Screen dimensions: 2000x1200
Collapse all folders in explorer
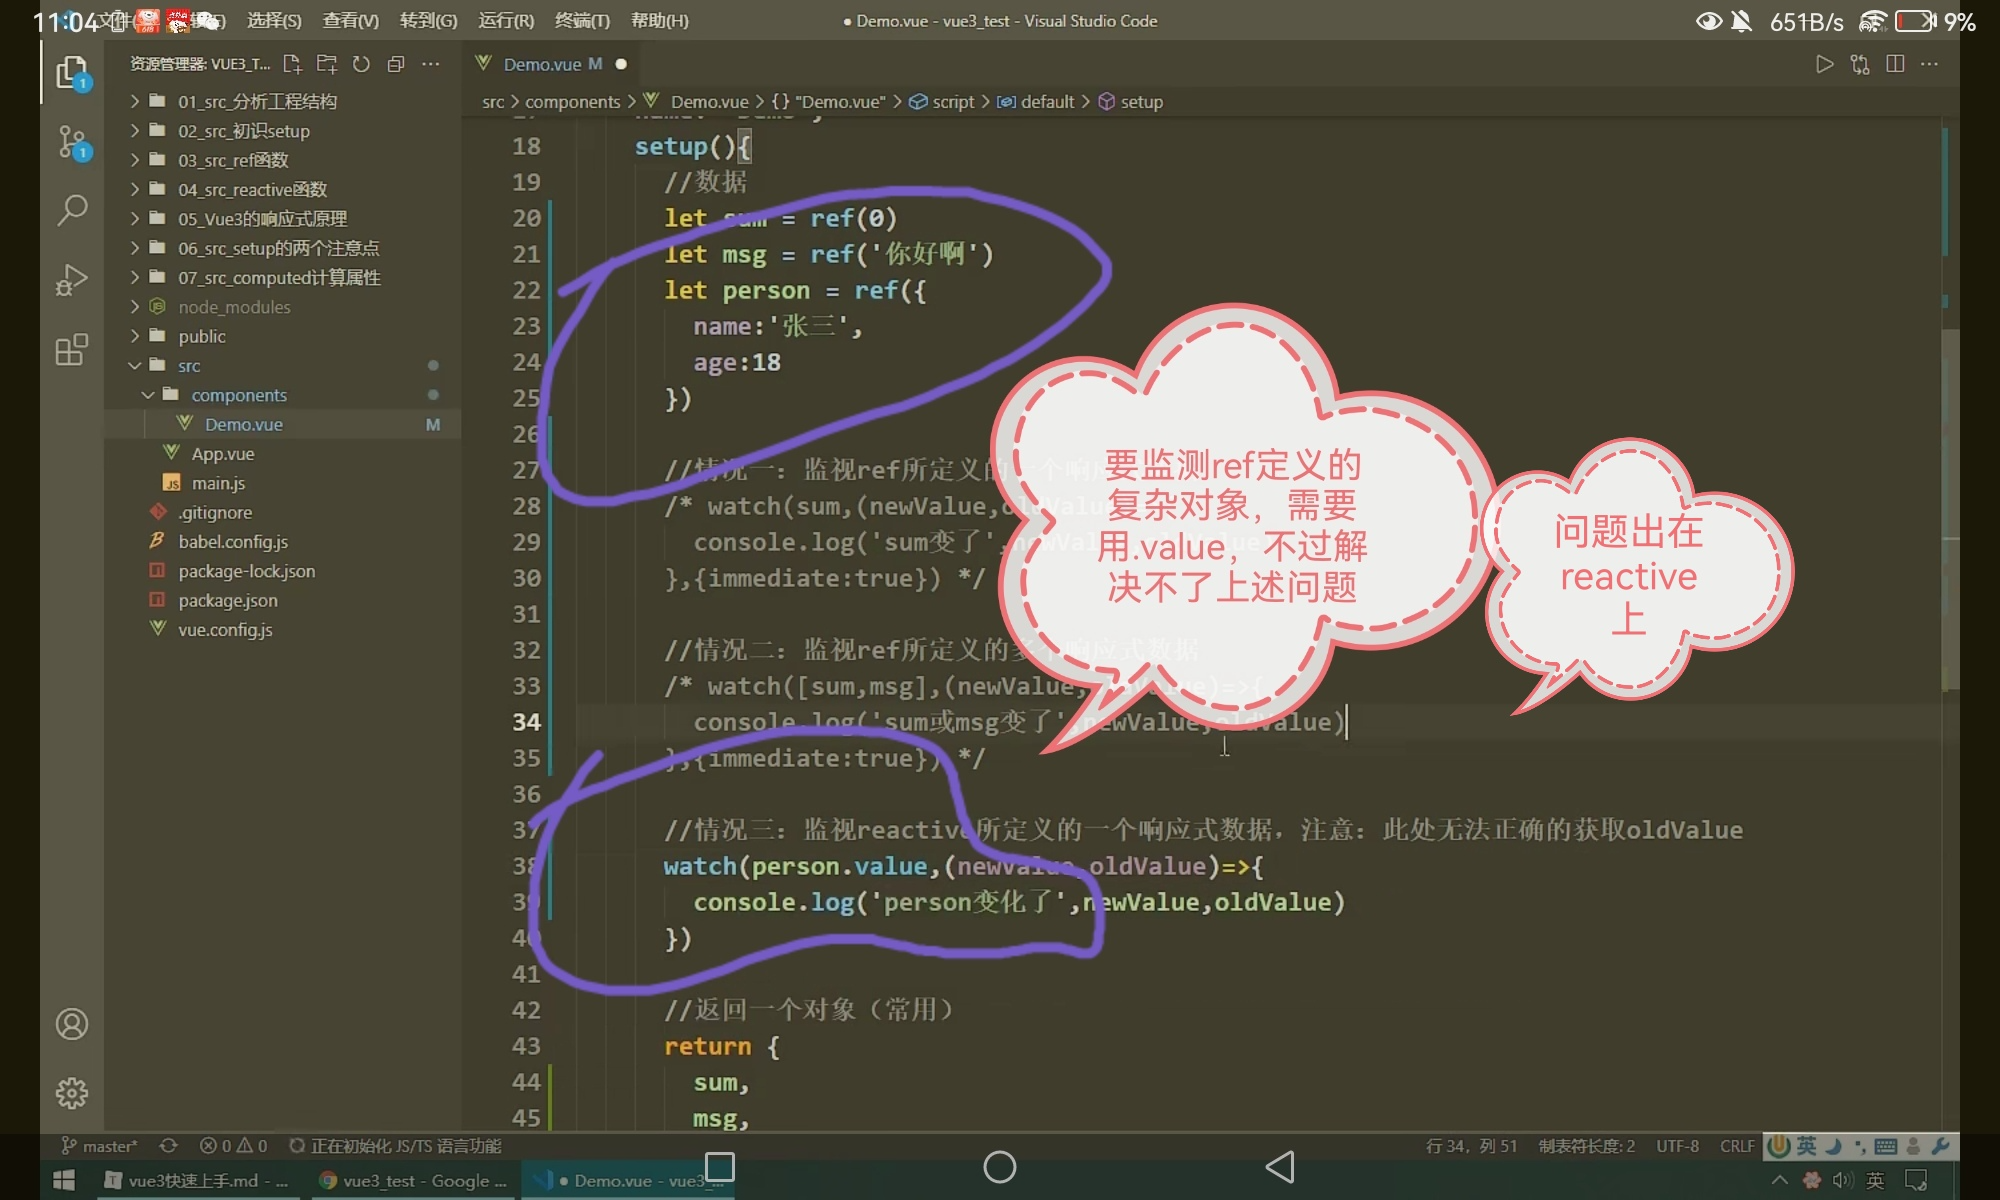(396, 64)
